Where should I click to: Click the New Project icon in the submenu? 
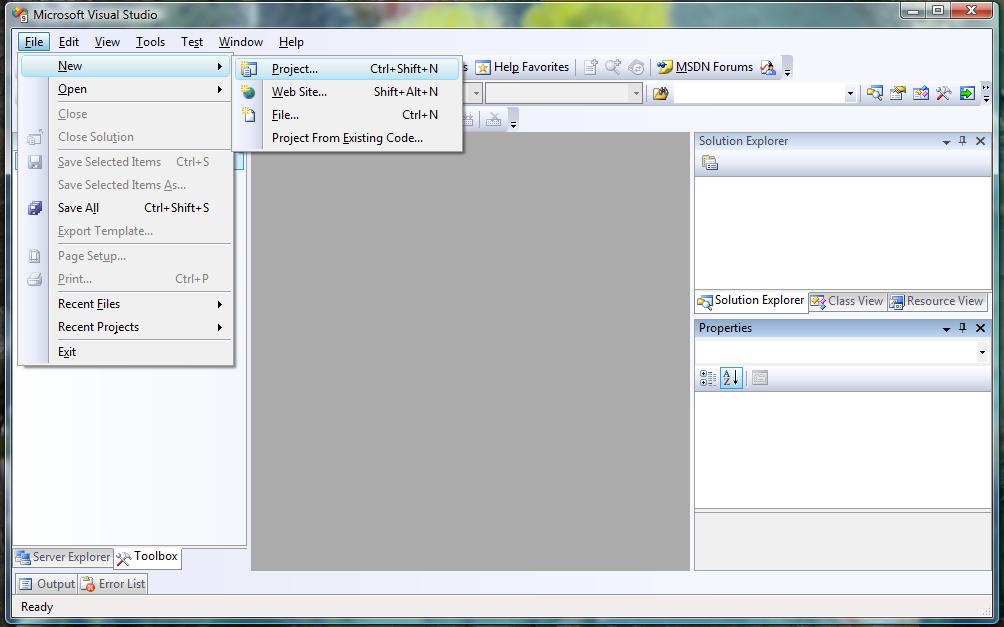coord(248,69)
